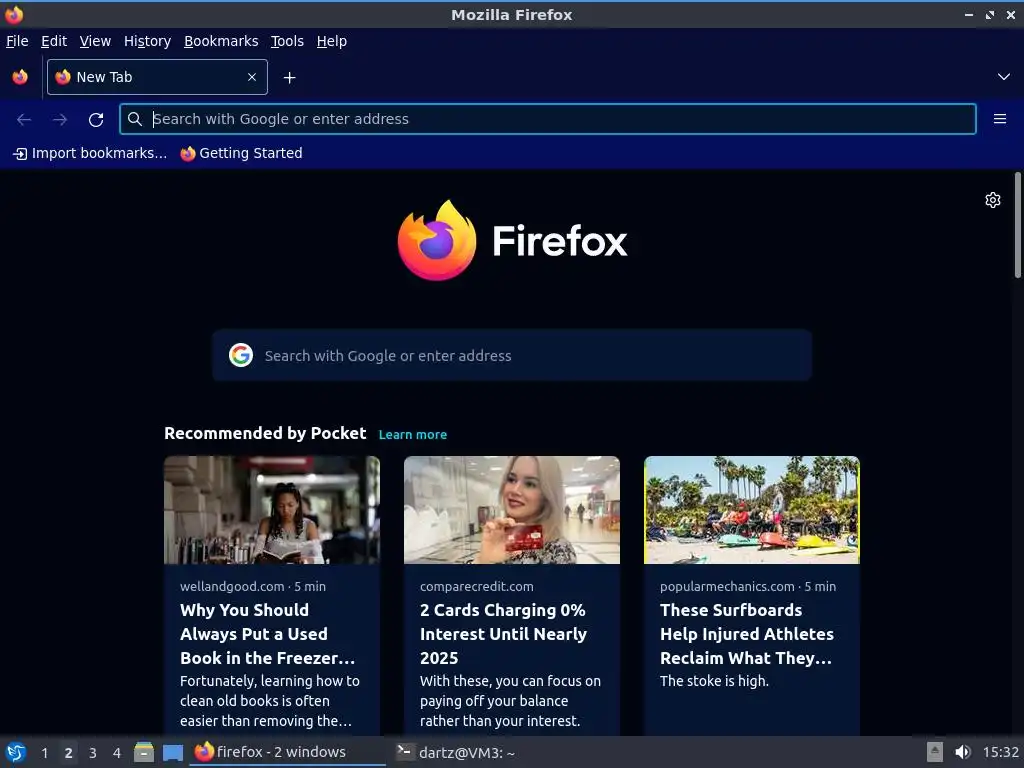Click the search magnifier in the address bar
The width and height of the screenshot is (1024, 768).
[x=135, y=119]
